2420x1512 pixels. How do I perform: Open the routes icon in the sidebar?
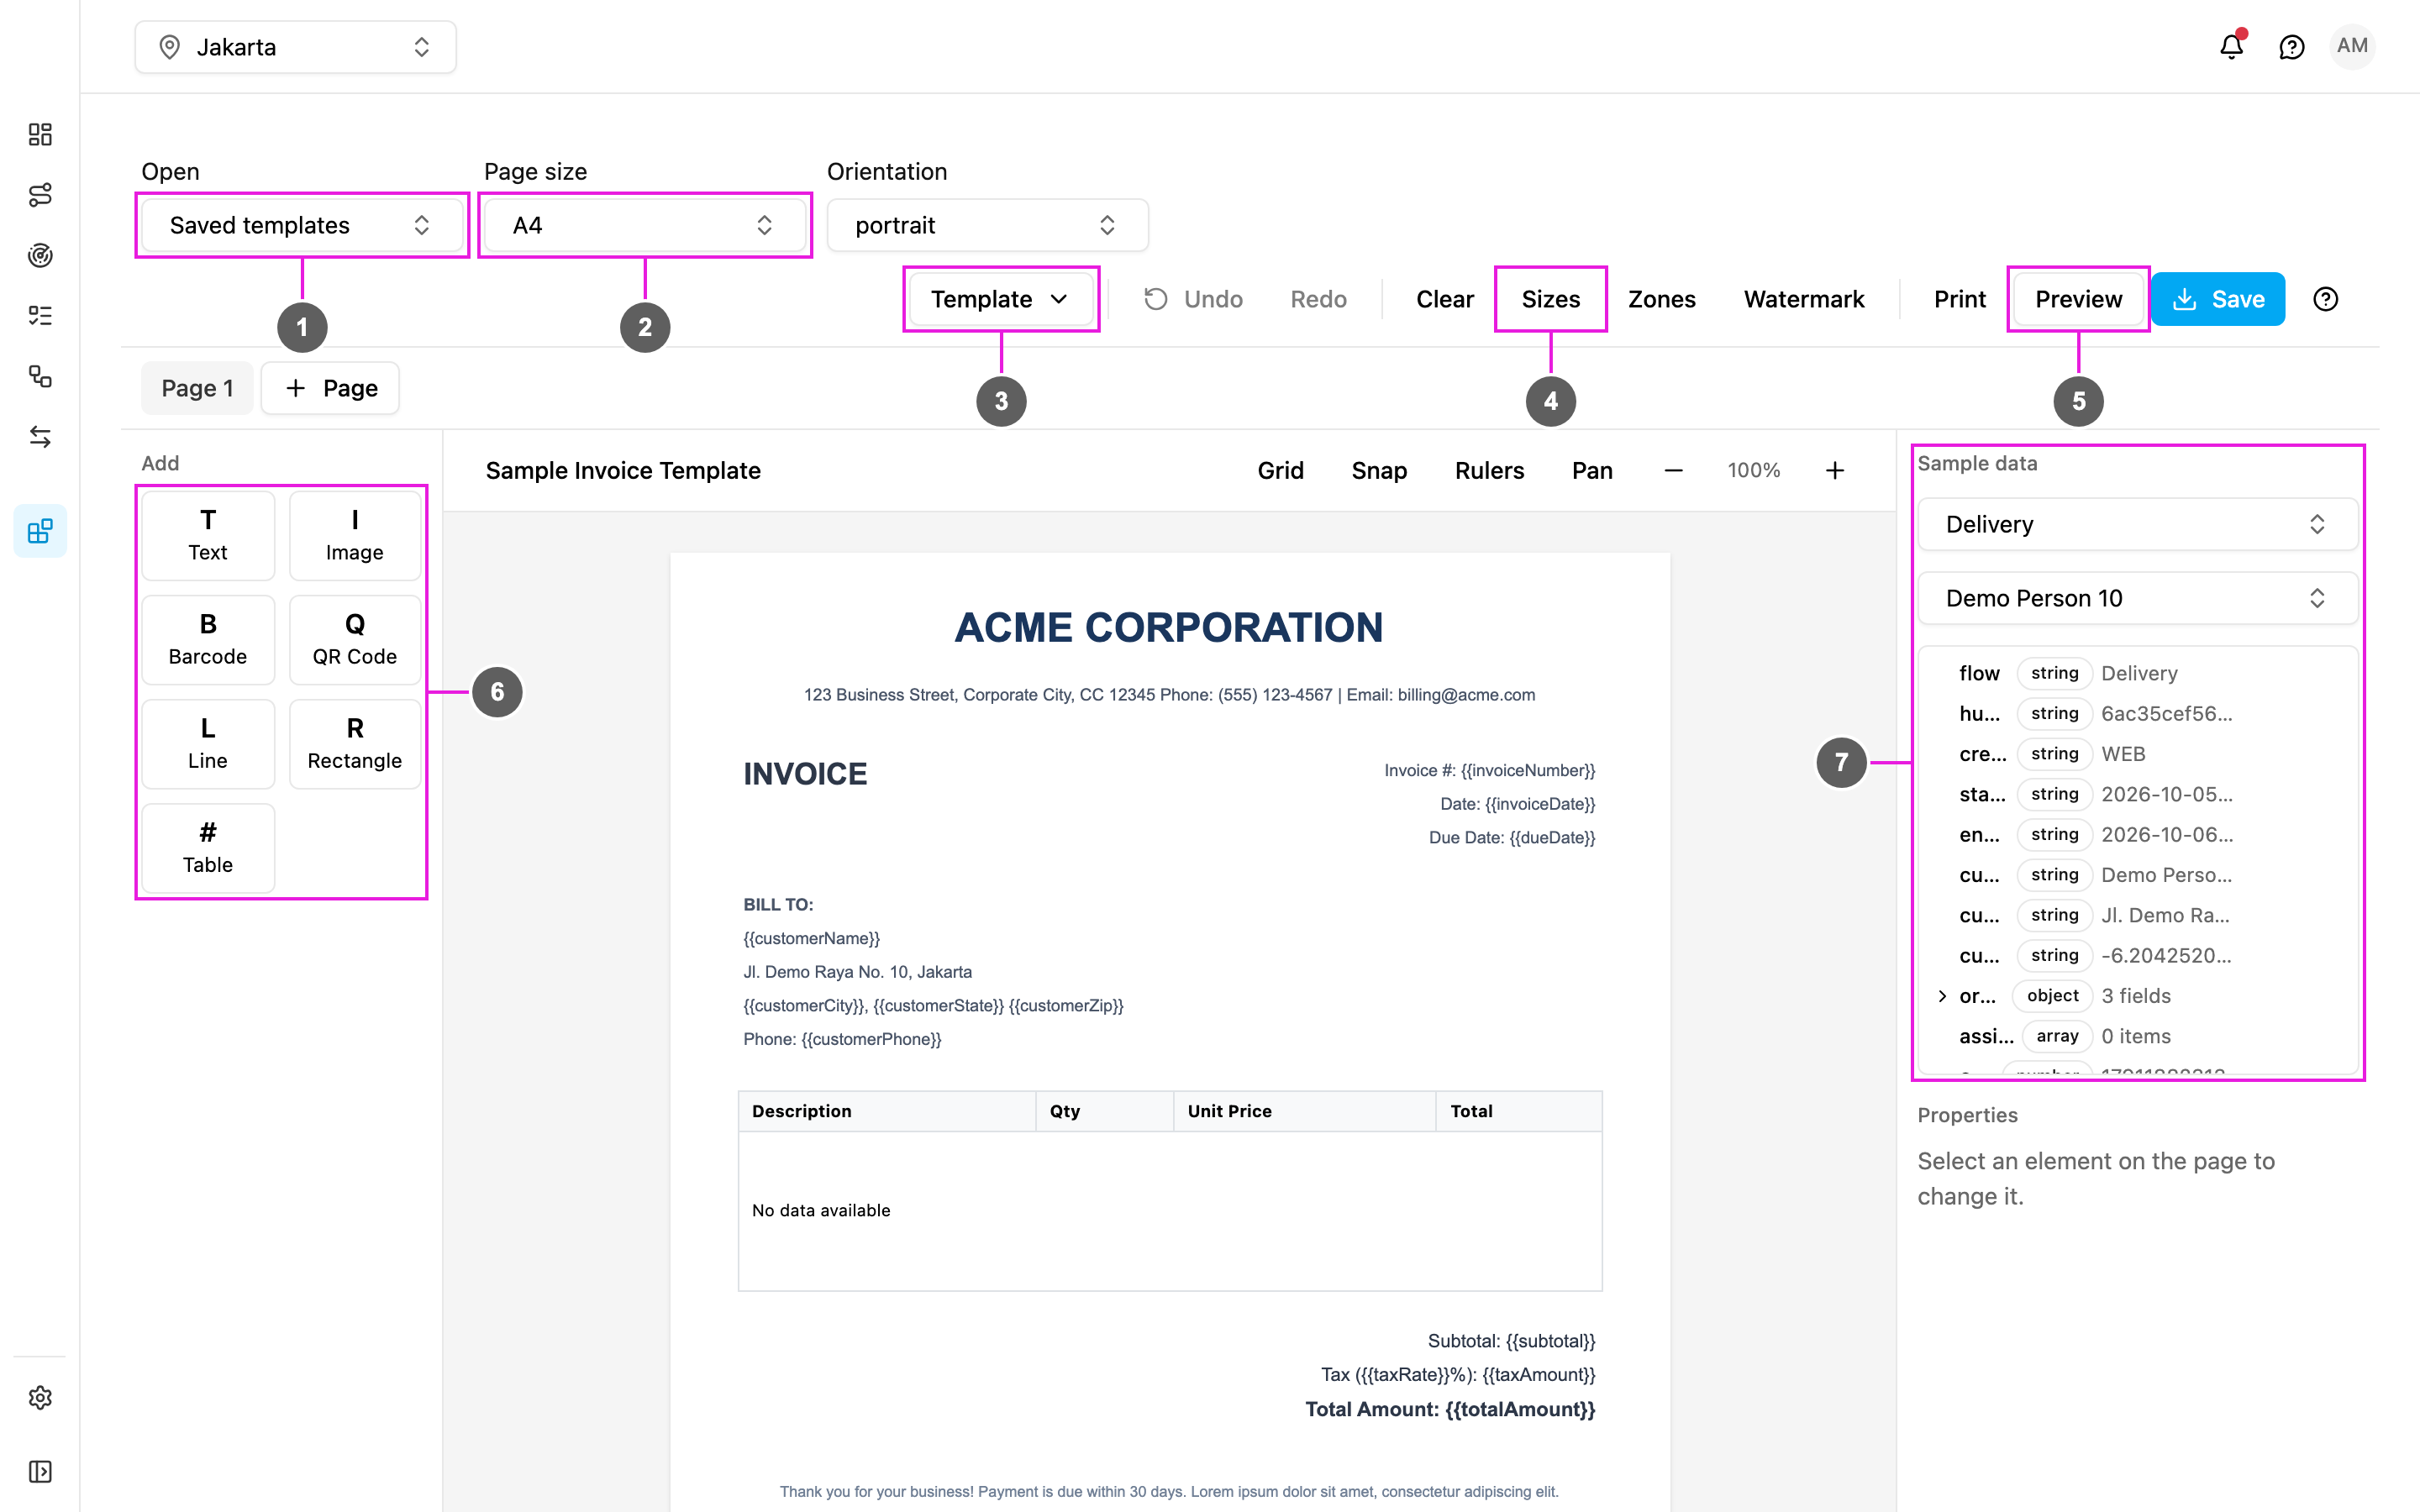(x=40, y=195)
